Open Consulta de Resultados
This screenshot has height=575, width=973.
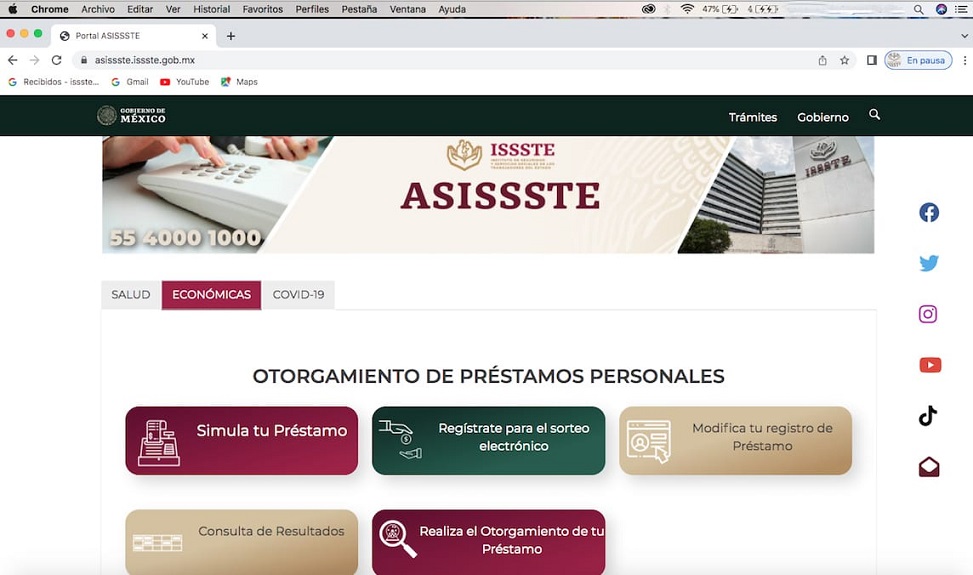coord(241,542)
